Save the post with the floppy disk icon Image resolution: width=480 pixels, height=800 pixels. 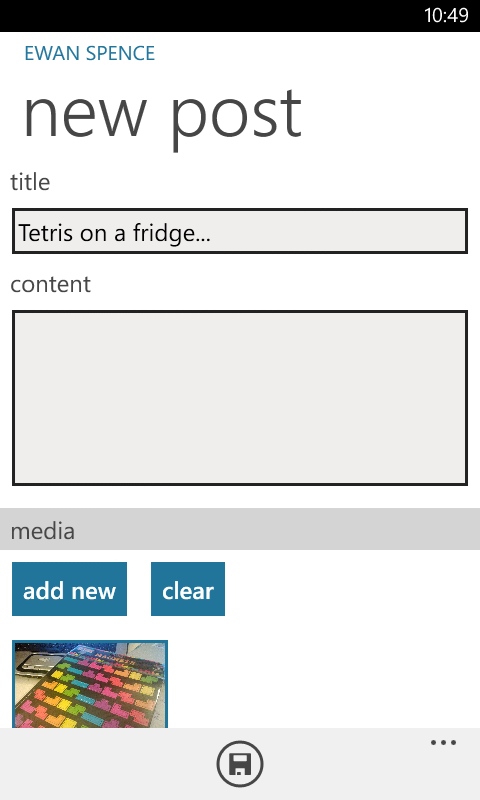240,764
